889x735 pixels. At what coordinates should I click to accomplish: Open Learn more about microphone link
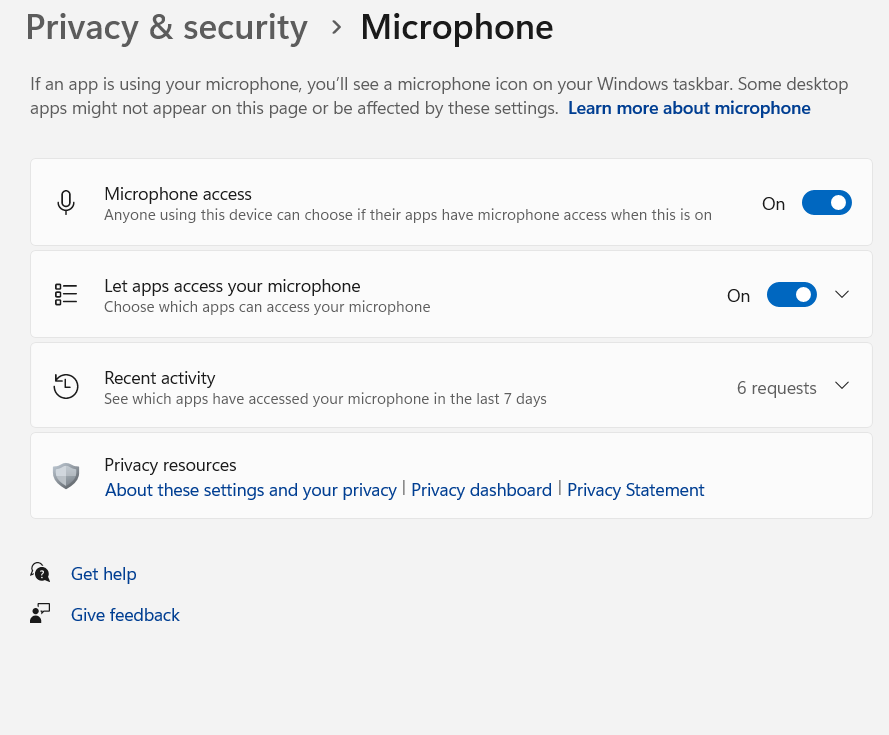point(689,108)
